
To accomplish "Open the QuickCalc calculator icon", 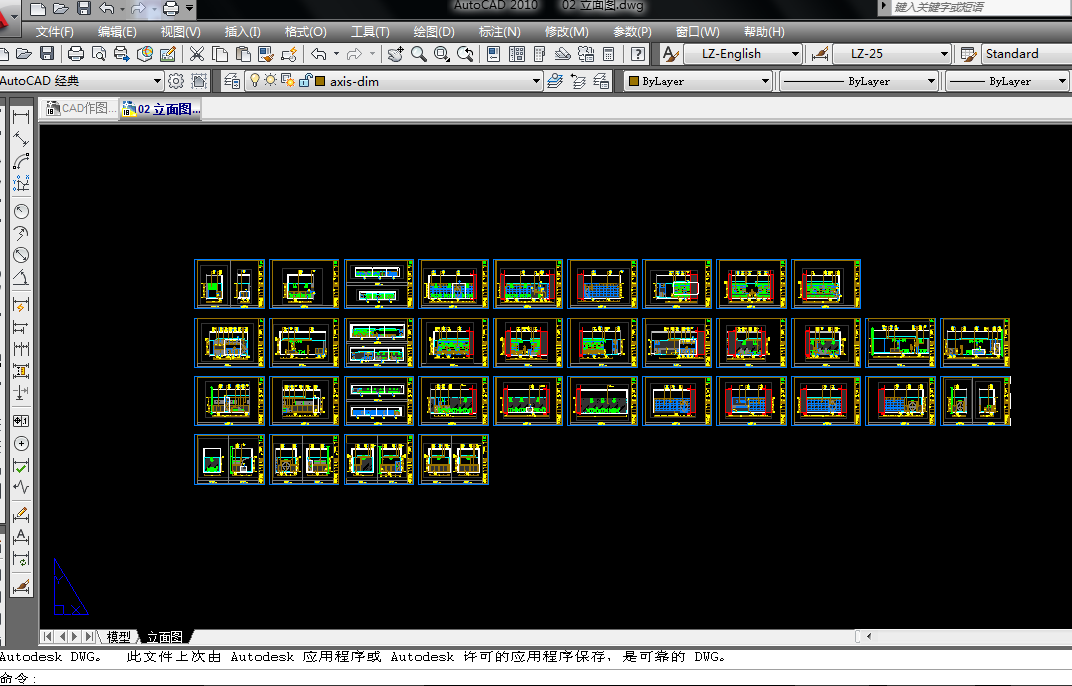I will [x=609, y=54].
